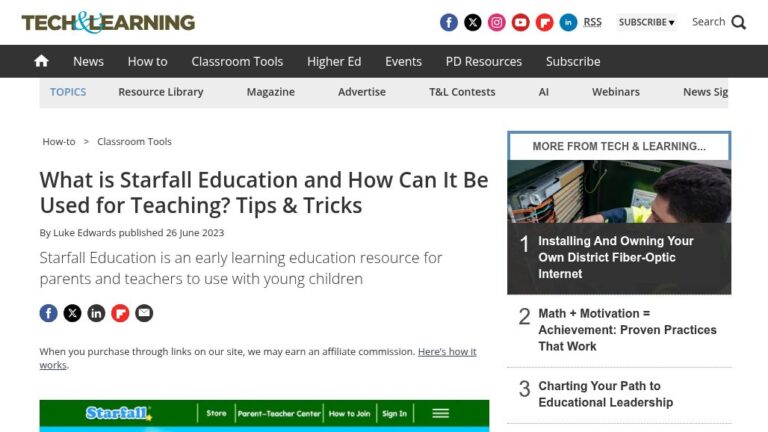Open the Higher Ed menu item
The height and width of the screenshot is (432, 768).
334,62
